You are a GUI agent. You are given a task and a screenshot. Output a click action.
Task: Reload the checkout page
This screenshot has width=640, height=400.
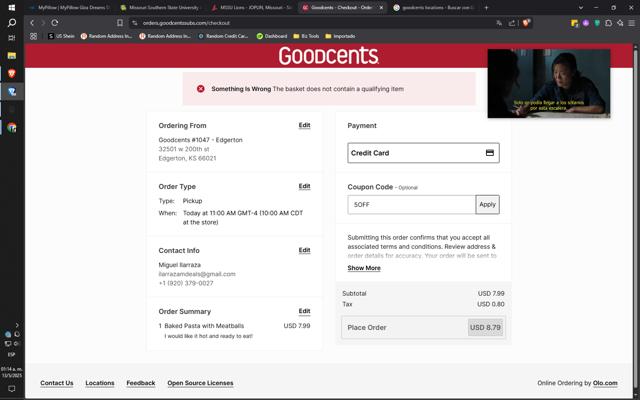click(55, 23)
